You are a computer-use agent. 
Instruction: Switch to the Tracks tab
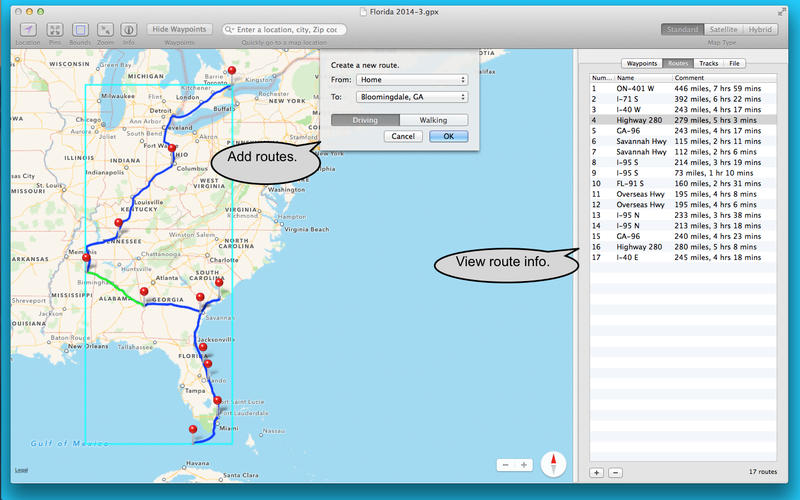click(709, 63)
